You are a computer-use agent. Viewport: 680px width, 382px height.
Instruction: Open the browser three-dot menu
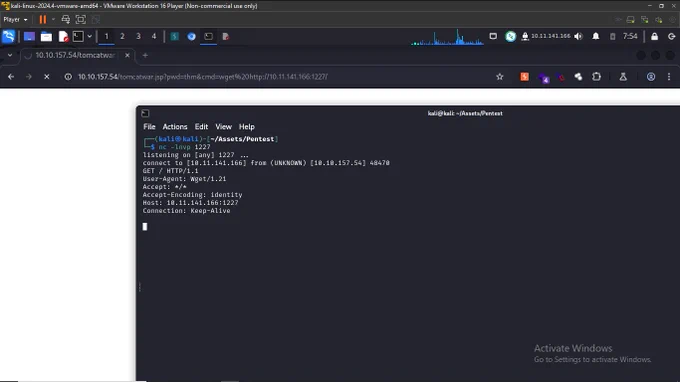tap(669, 77)
